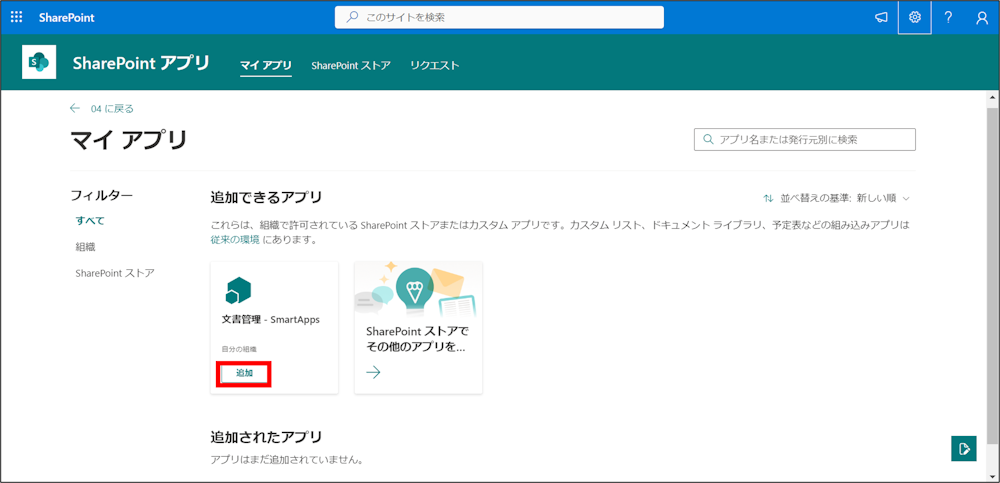Select the マイ アプリ tab
Screen dimensions: 1000x483
(x=266, y=66)
